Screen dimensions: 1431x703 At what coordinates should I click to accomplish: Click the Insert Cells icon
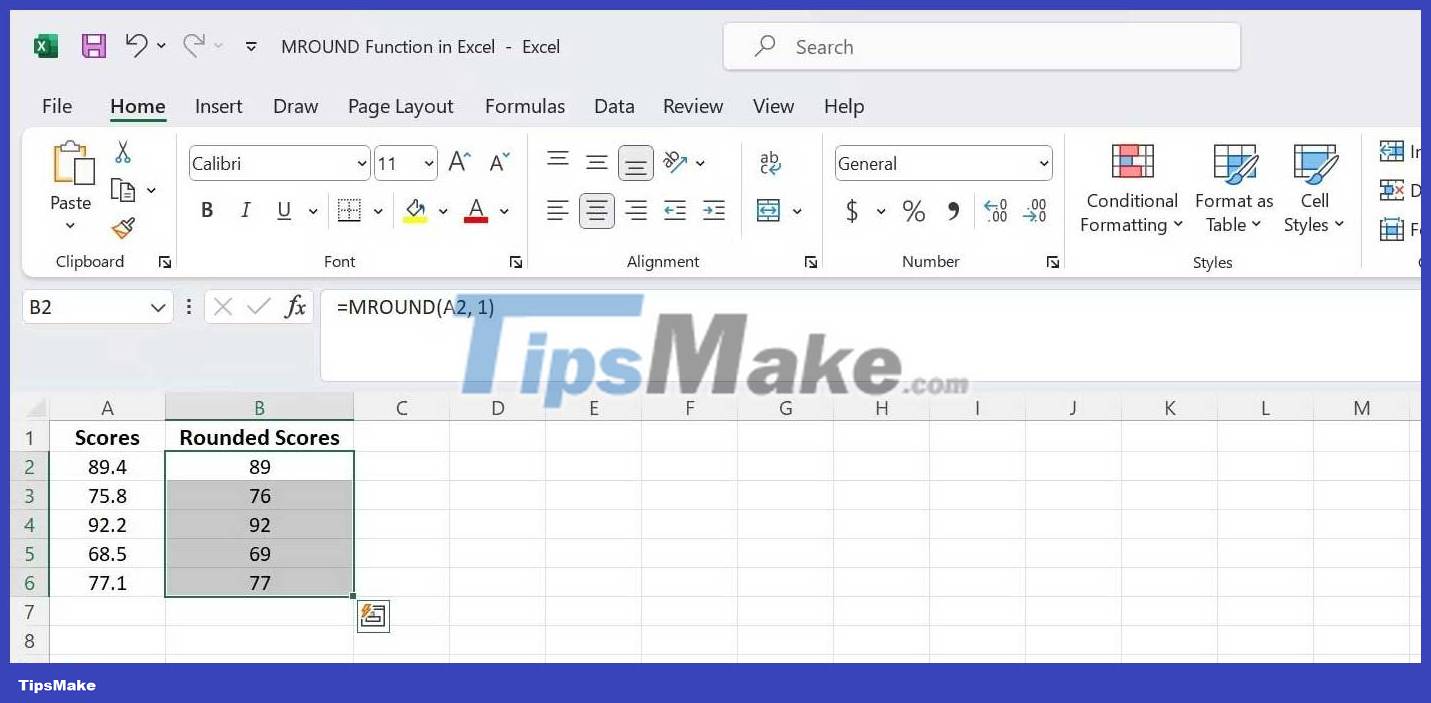pyautogui.click(x=1392, y=151)
